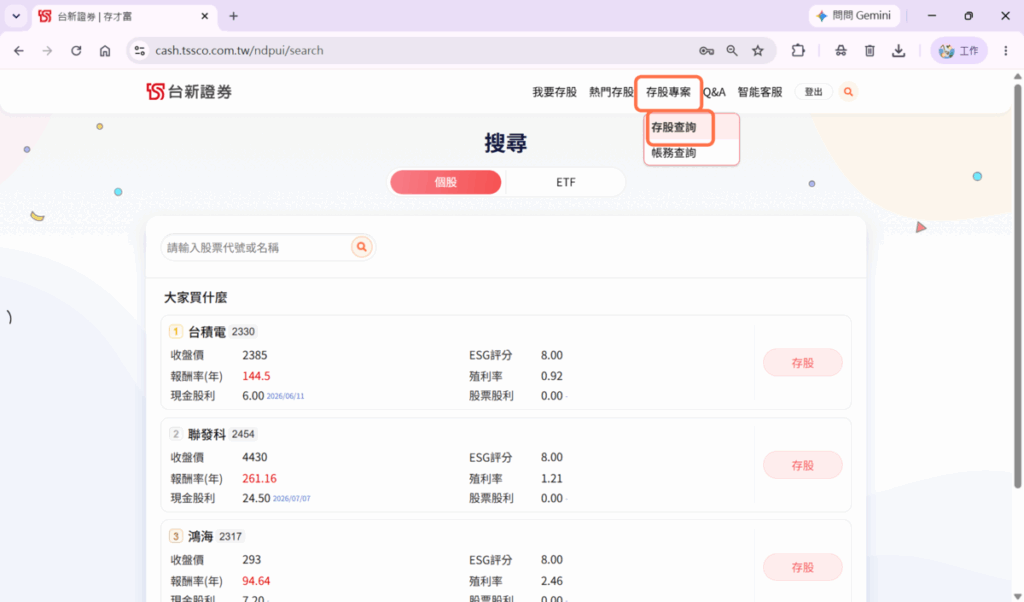Screen dimensions: 1024x602
Task: Expand the 存股專案 menu
Action: pyautogui.click(x=668, y=92)
